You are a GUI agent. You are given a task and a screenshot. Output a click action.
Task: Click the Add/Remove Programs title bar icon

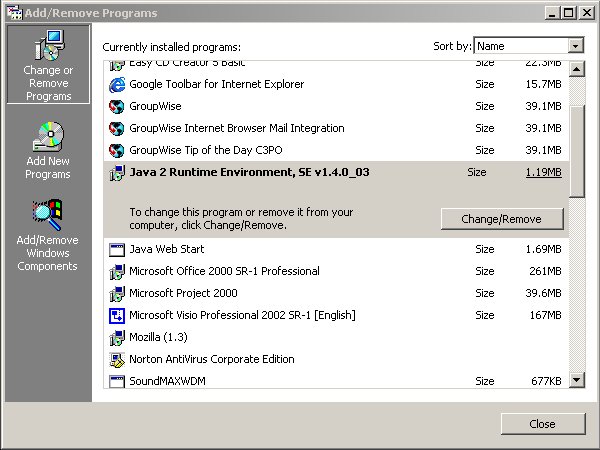coord(15,13)
